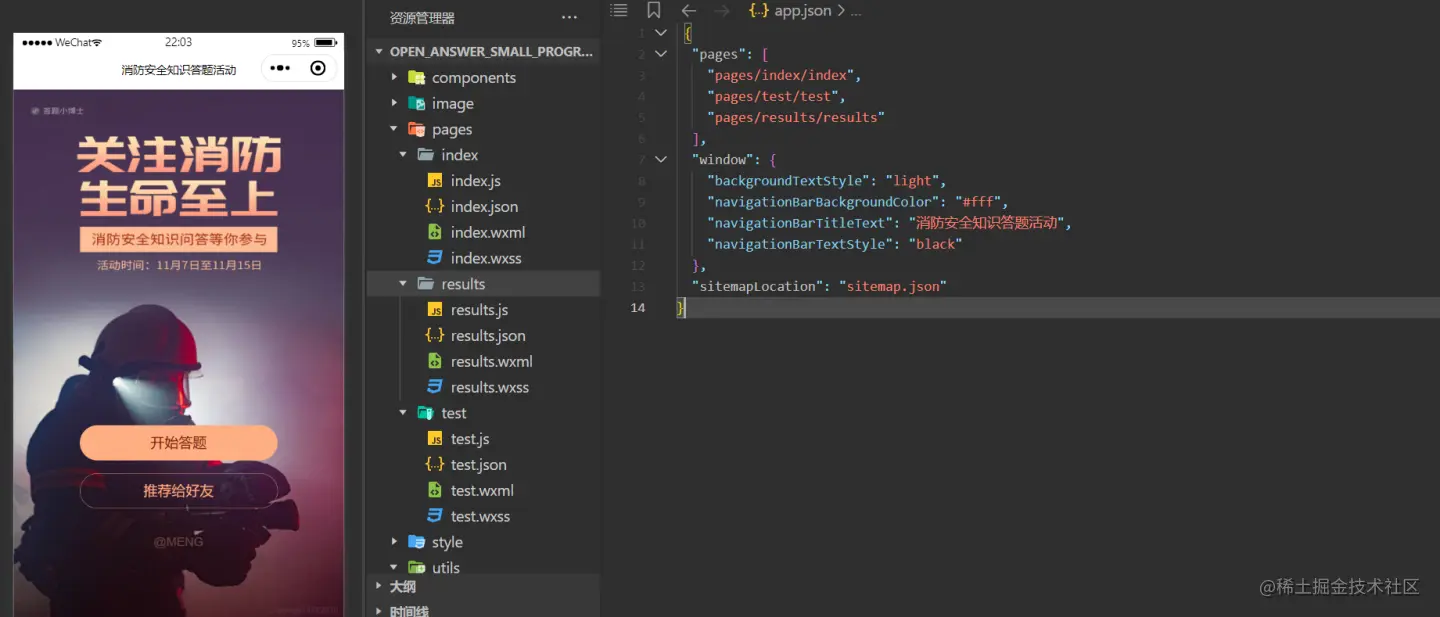The height and width of the screenshot is (617, 1440).
Task: Tap the 开始答题 button in simulator
Action: coord(179,443)
